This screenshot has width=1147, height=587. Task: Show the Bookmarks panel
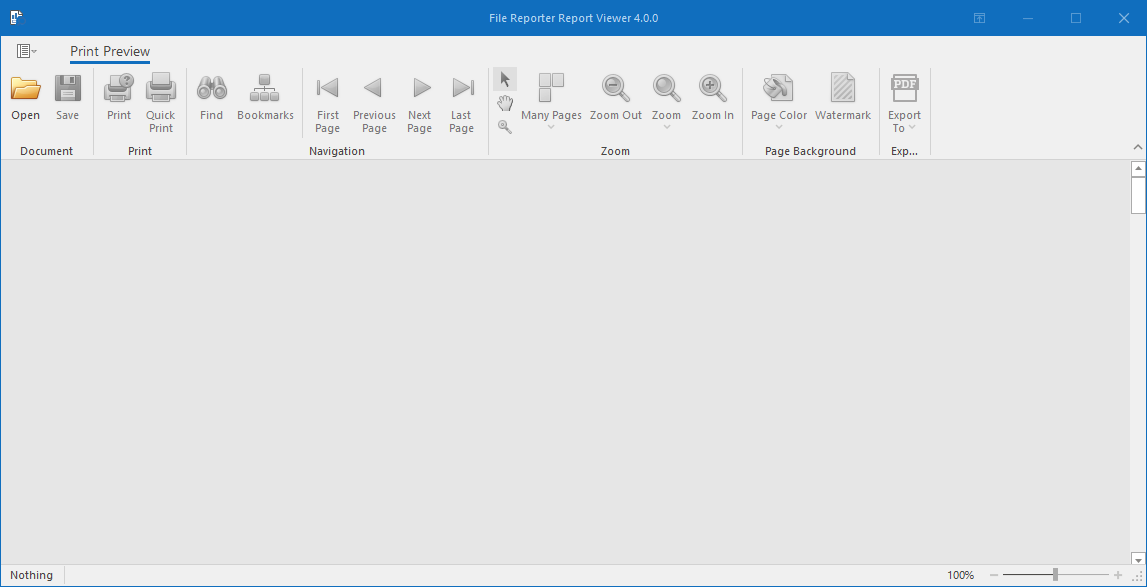pos(265,97)
